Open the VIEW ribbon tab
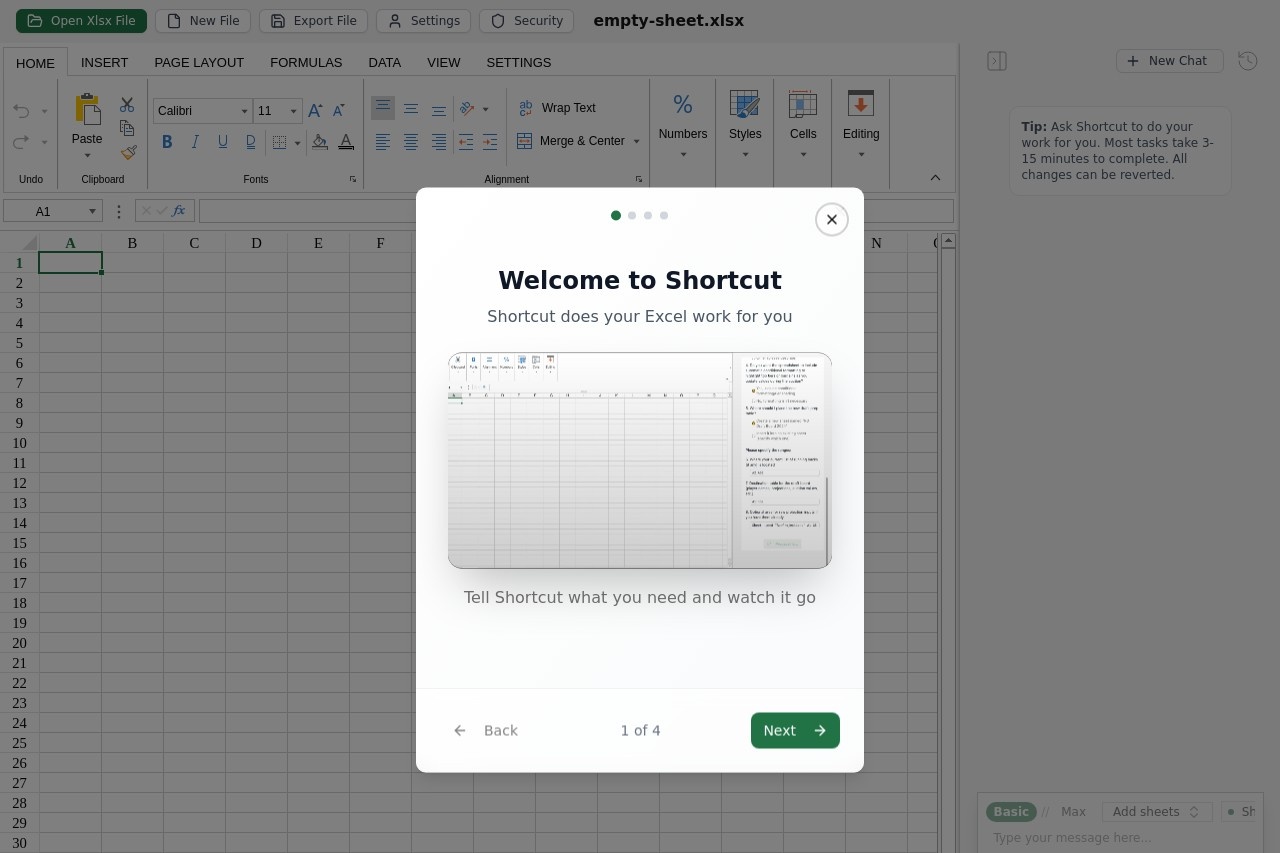Screen dimensions: 1280x853 pos(443,62)
